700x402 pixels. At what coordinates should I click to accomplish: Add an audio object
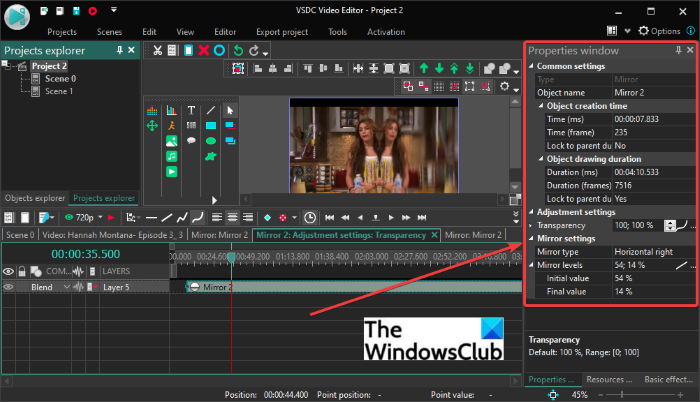[x=171, y=156]
